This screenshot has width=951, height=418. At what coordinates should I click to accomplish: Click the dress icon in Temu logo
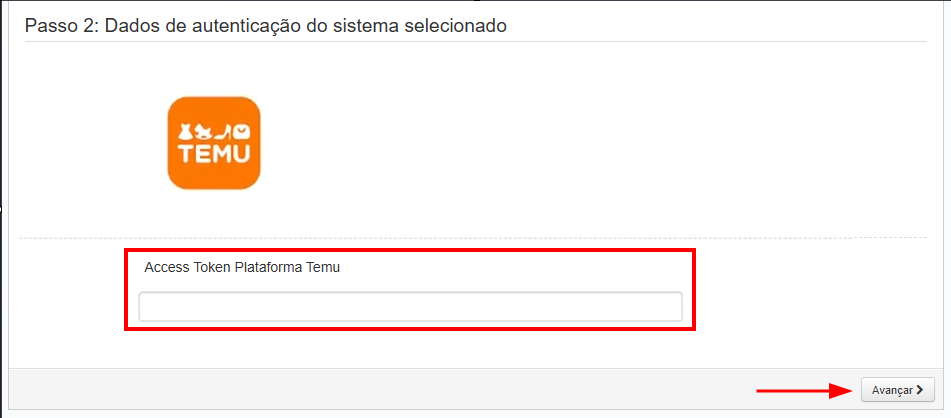coord(184,130)
